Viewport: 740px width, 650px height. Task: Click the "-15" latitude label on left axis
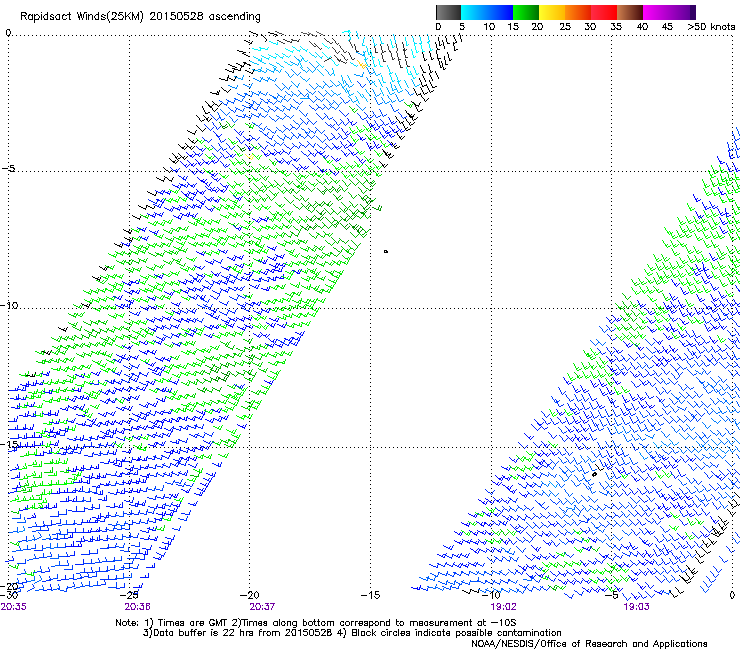tap(9, 444)
